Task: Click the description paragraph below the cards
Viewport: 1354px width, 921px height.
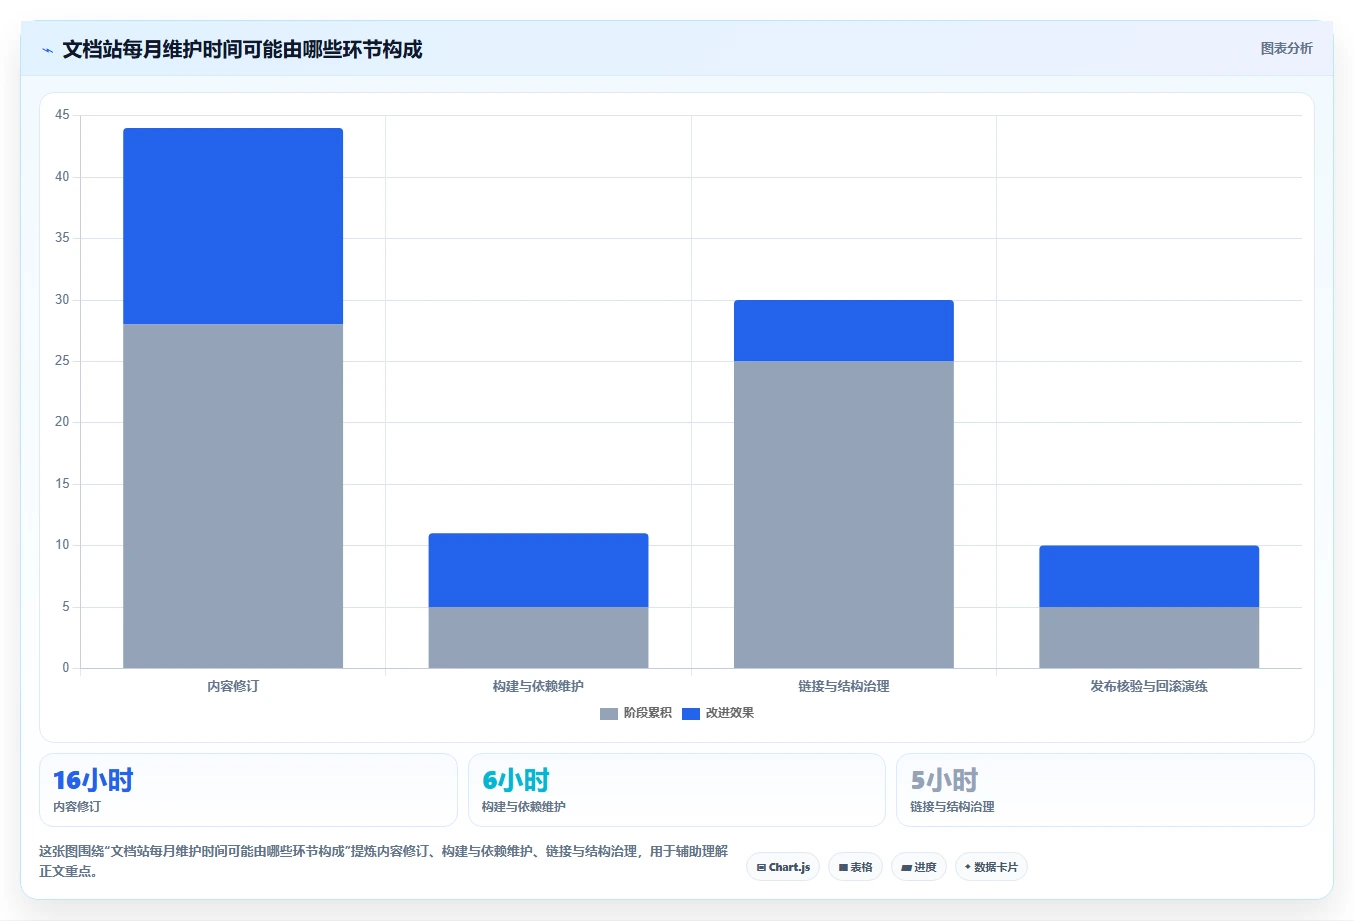Action: pyautogui.click(x=384, y=861)
